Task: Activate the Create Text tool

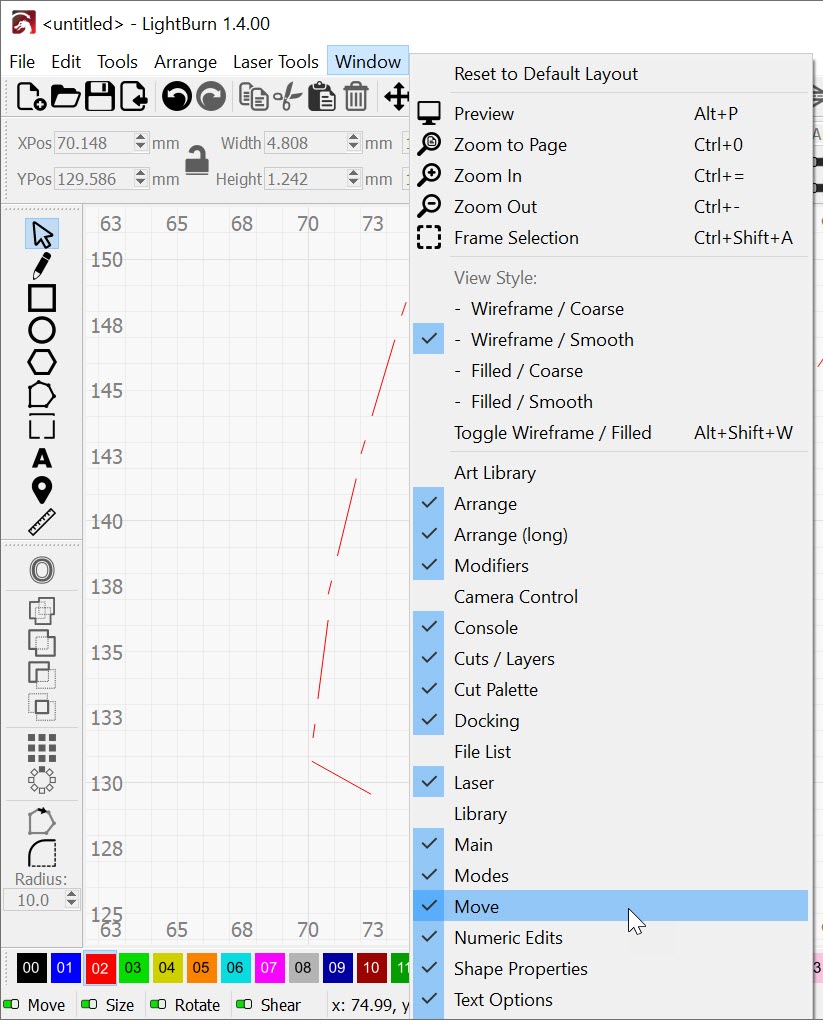Action: pos(42,458)
